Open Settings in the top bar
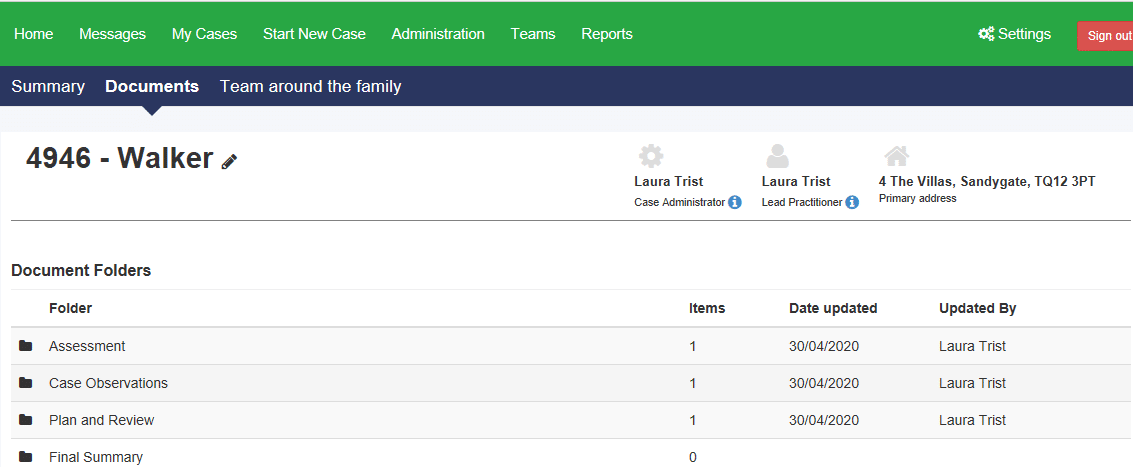This screenshot has width=1133, height=467. point(1014,34)
